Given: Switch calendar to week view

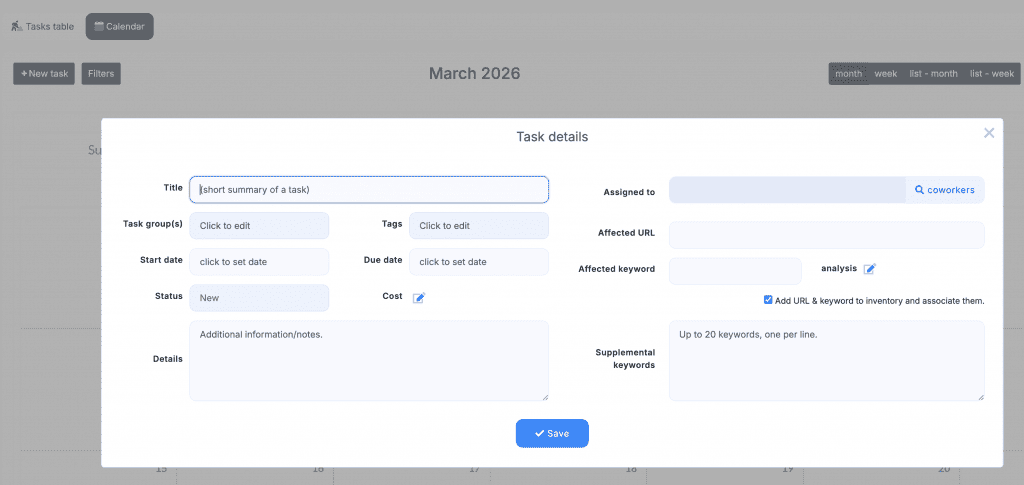Looking at the screenshot, I should [885, 74].
